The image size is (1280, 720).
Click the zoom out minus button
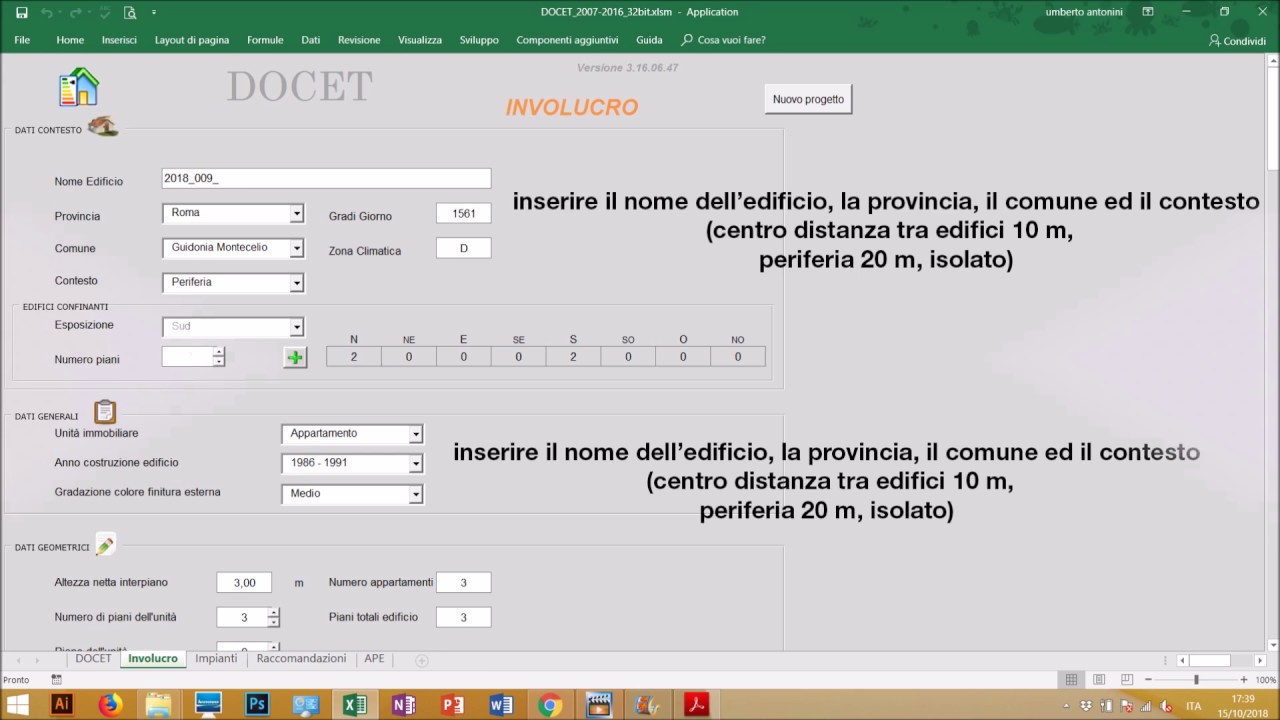[1149, 679]
